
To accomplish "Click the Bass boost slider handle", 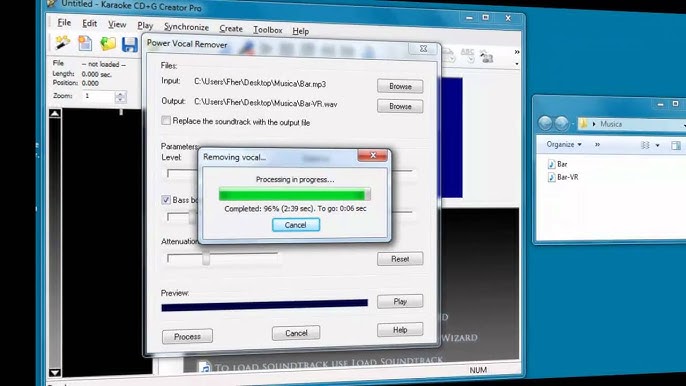I will pos(192,217).
